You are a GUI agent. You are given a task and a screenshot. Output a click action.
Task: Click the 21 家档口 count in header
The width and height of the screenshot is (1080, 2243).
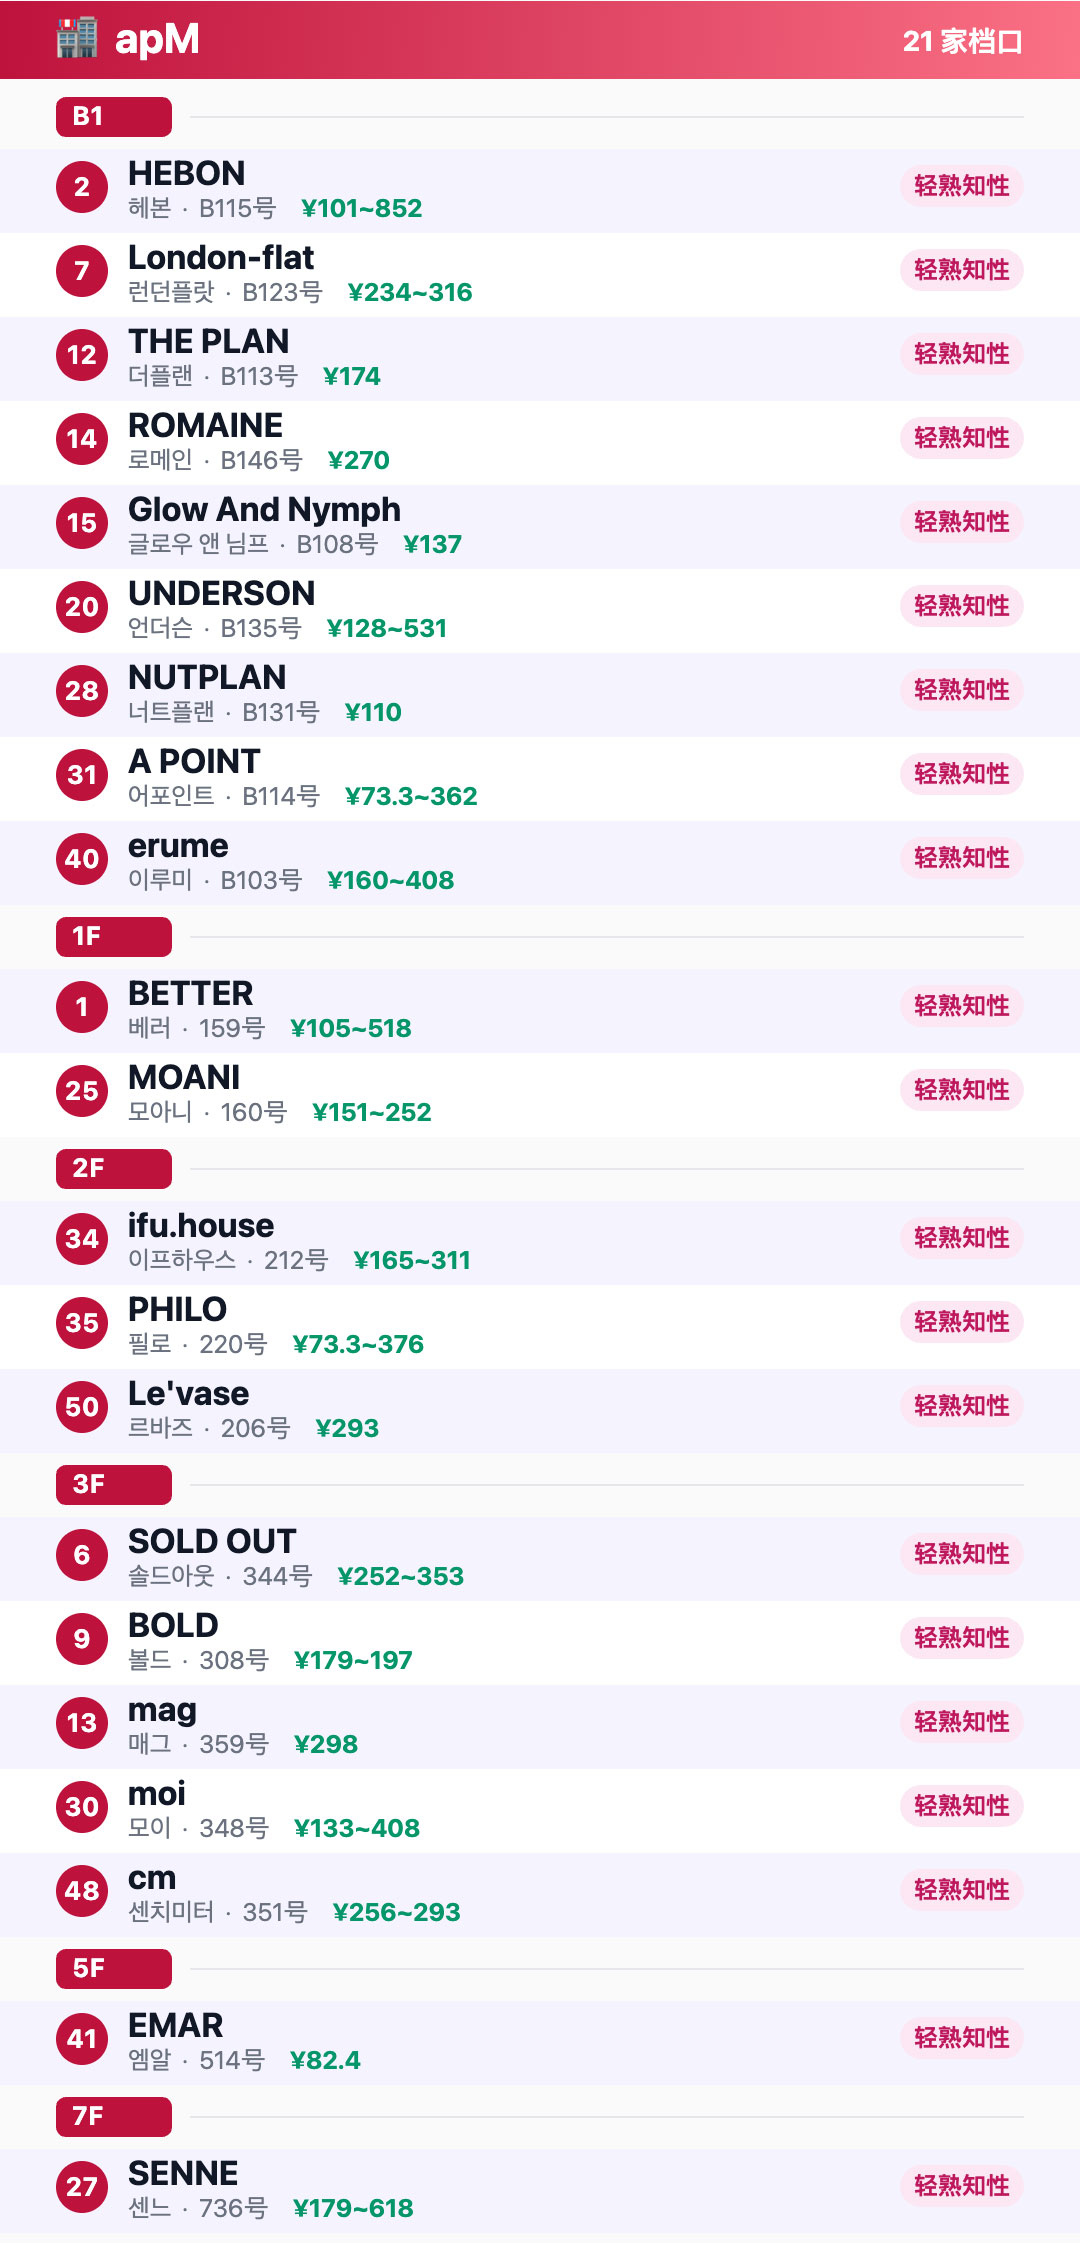point(962,41)
